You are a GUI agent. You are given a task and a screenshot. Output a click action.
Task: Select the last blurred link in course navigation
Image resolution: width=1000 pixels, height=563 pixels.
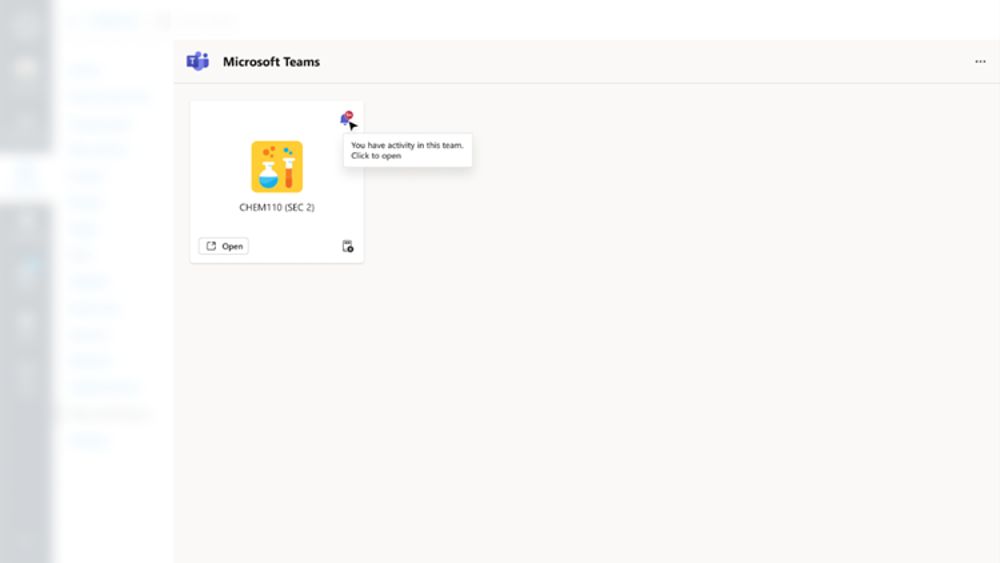(x=88, y=440)
